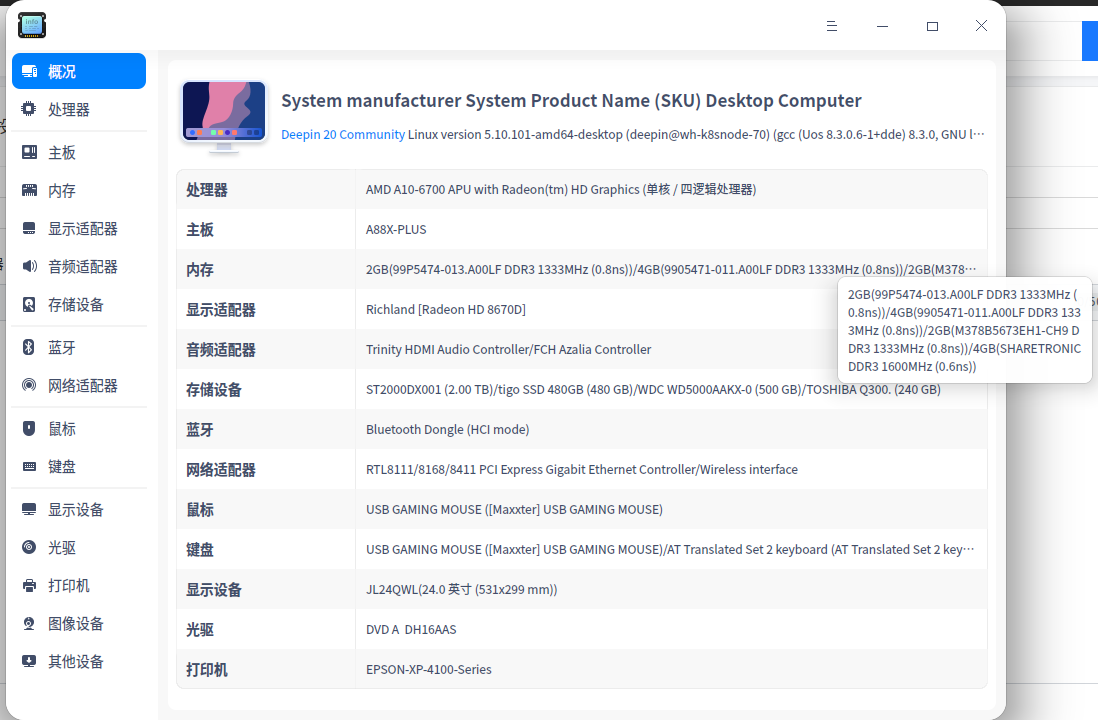Open the application hamburger menu

[x=832, y=25]
